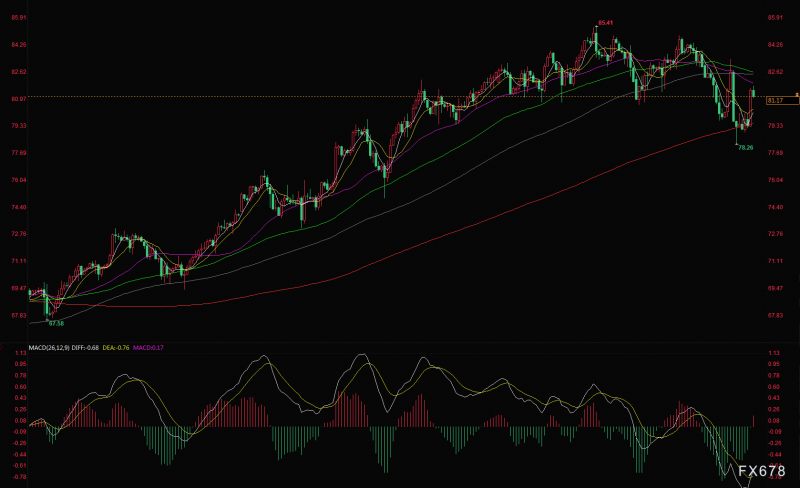Click 82.62 on the left price axis

click(19, 72)
